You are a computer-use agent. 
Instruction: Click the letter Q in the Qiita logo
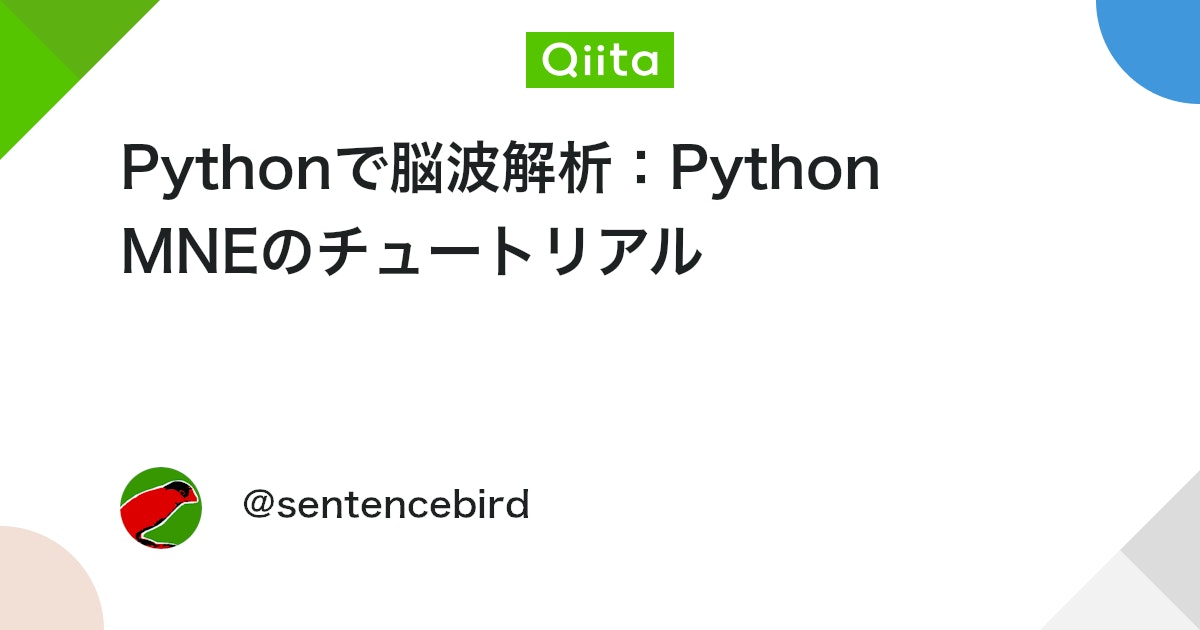(558, 61)
